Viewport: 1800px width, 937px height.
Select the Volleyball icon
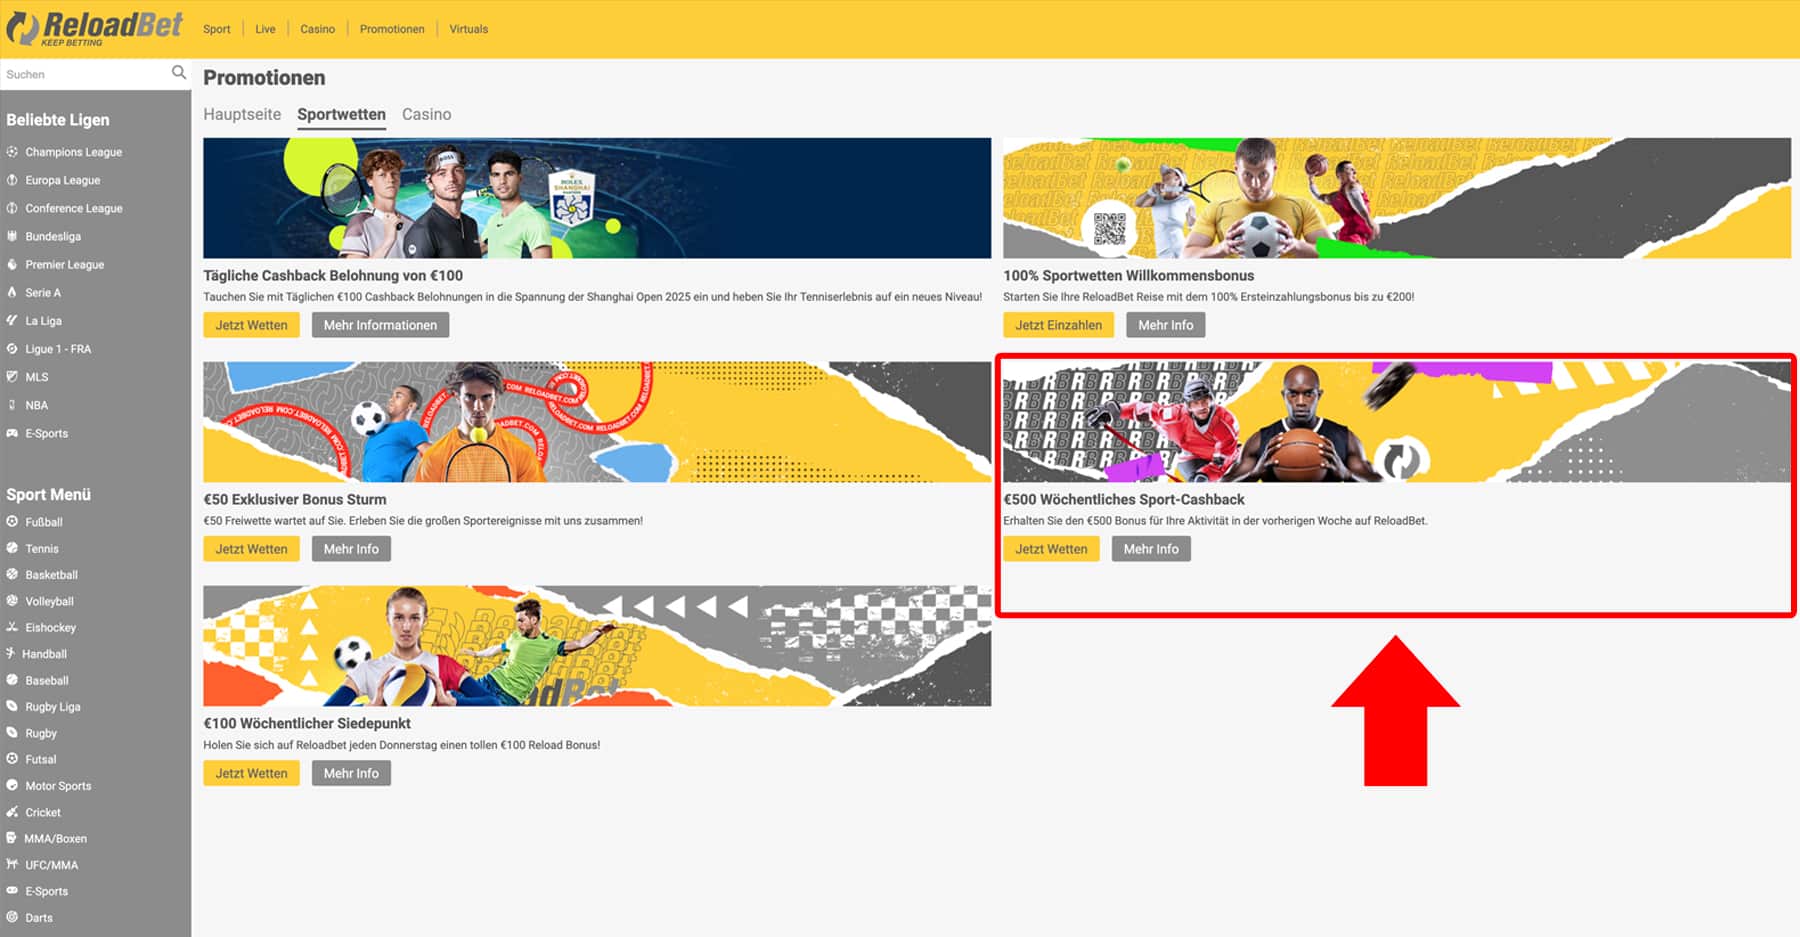point(12,601)
